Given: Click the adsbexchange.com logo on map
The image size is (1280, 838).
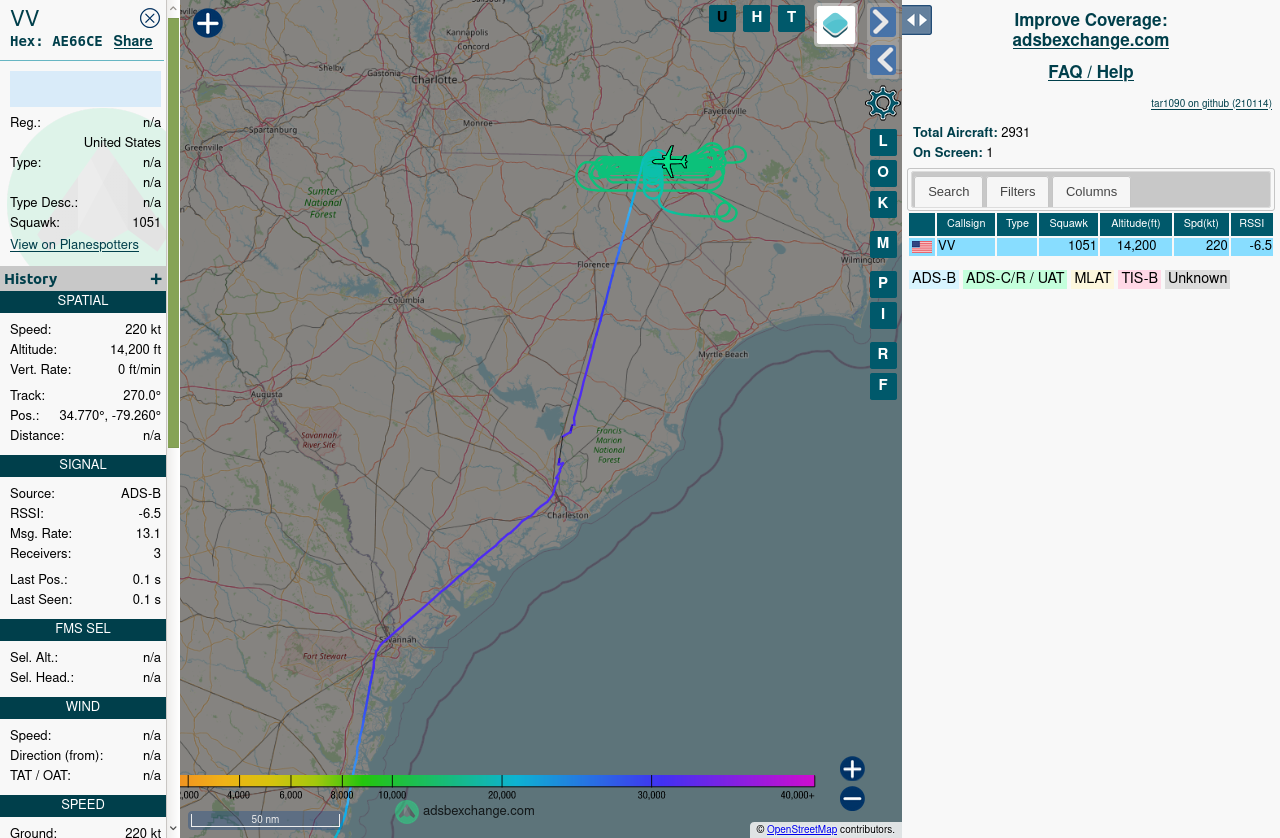Looking at the screenshot, I should coord(465,811).
